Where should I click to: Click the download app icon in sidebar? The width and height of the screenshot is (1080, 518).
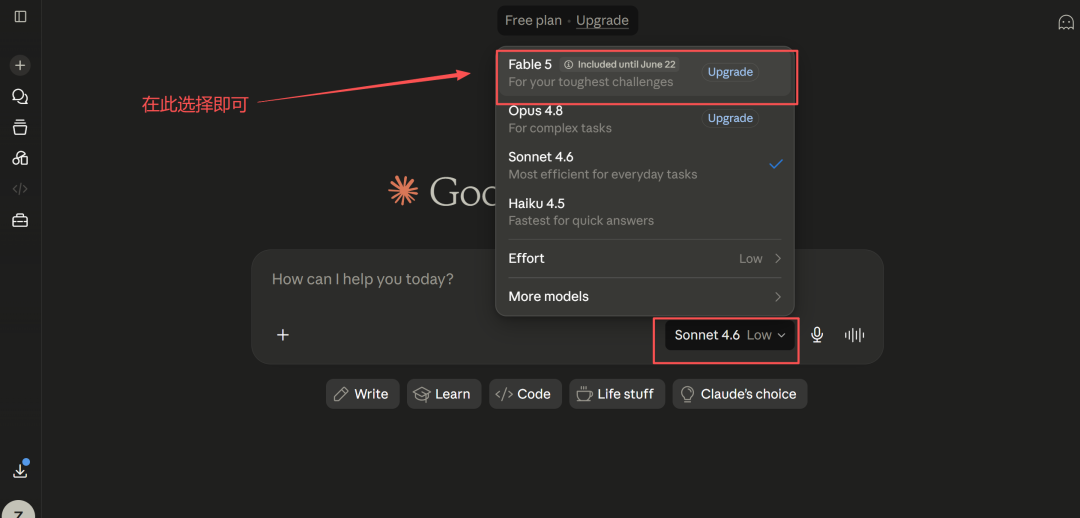[20, 470]
